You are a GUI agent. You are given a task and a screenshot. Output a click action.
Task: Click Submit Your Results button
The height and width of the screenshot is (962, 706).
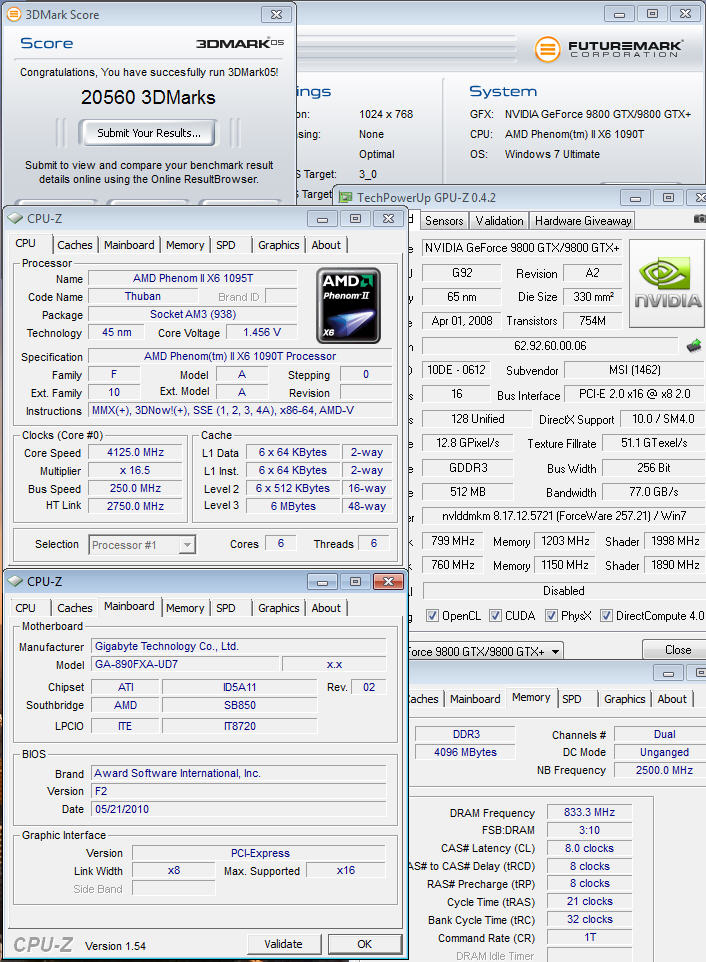(x=148, y=133)
